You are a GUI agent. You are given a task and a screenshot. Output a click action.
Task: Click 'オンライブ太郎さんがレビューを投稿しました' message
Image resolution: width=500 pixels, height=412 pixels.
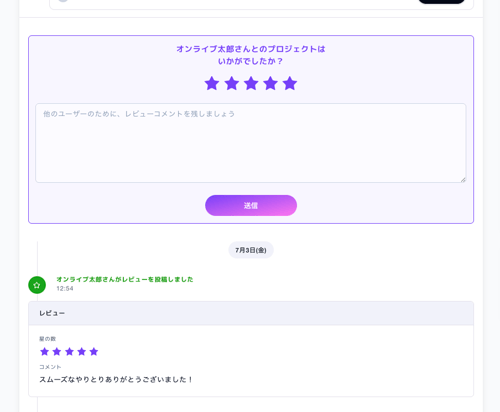(x=125, y=279)
